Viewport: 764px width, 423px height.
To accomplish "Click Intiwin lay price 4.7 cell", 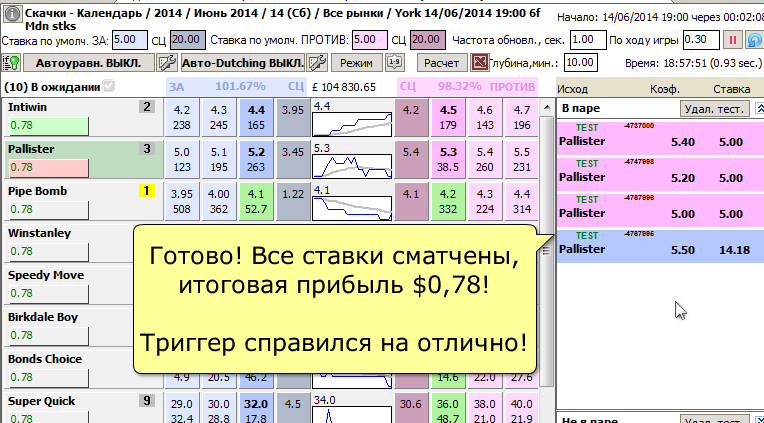I will point(522,117).
